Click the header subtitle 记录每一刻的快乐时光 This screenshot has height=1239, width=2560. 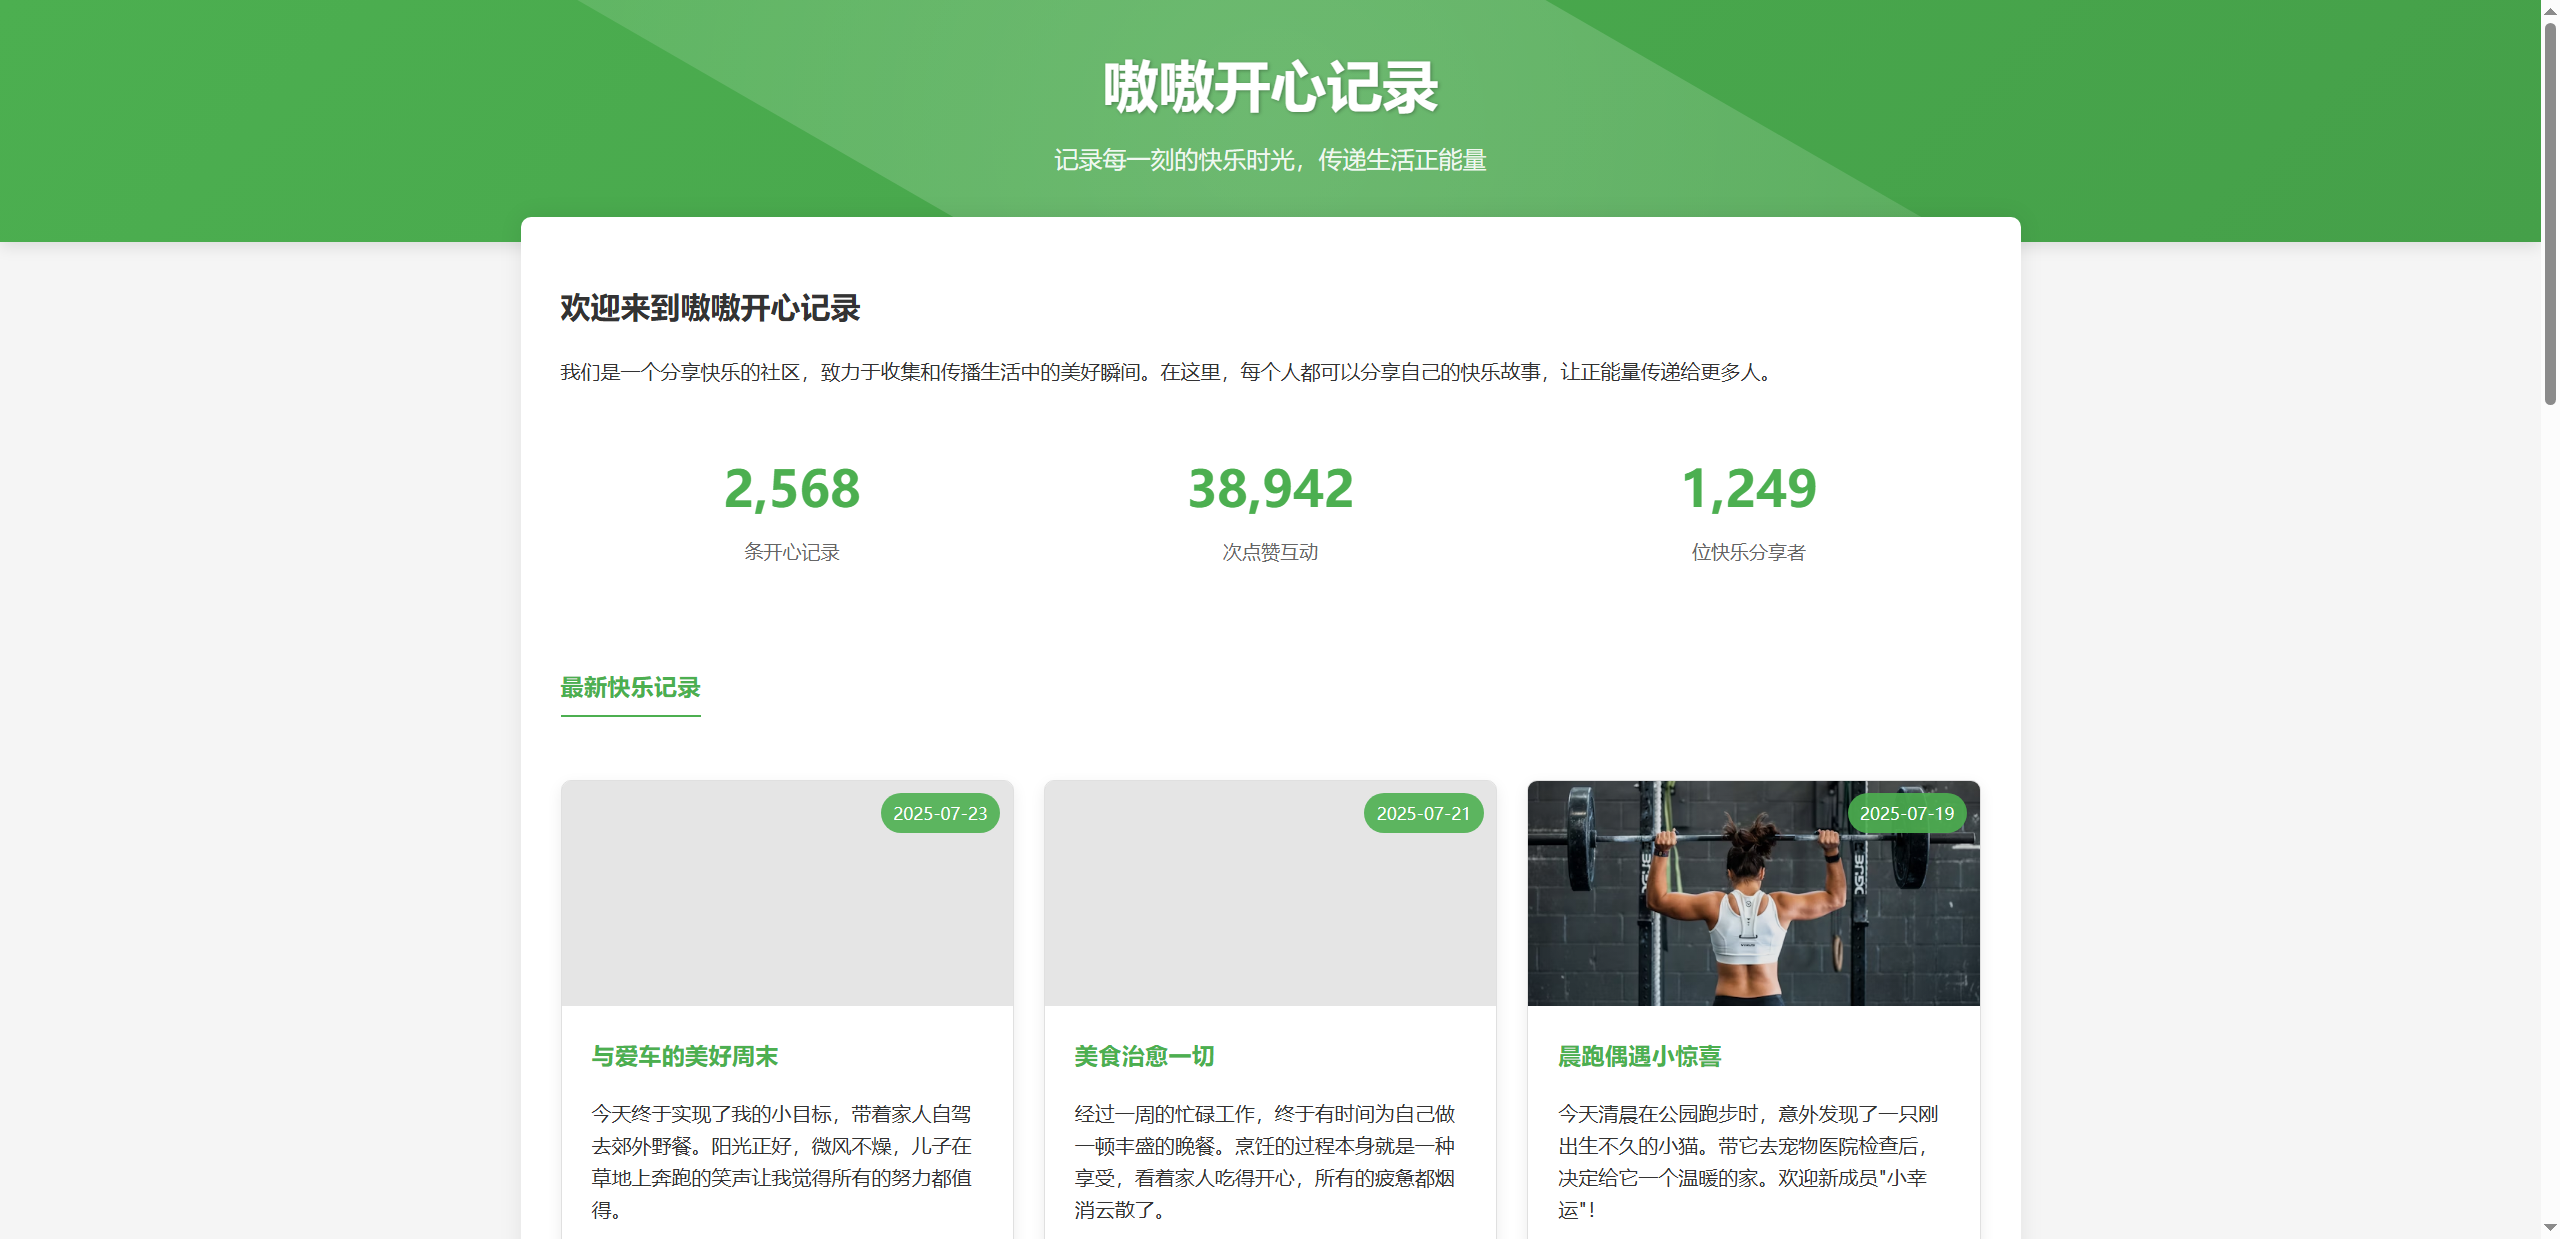coord(1270,160)
